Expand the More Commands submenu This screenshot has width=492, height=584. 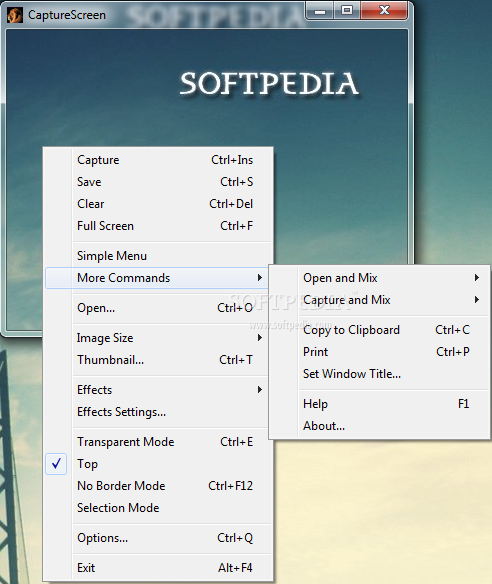point(157,278)
